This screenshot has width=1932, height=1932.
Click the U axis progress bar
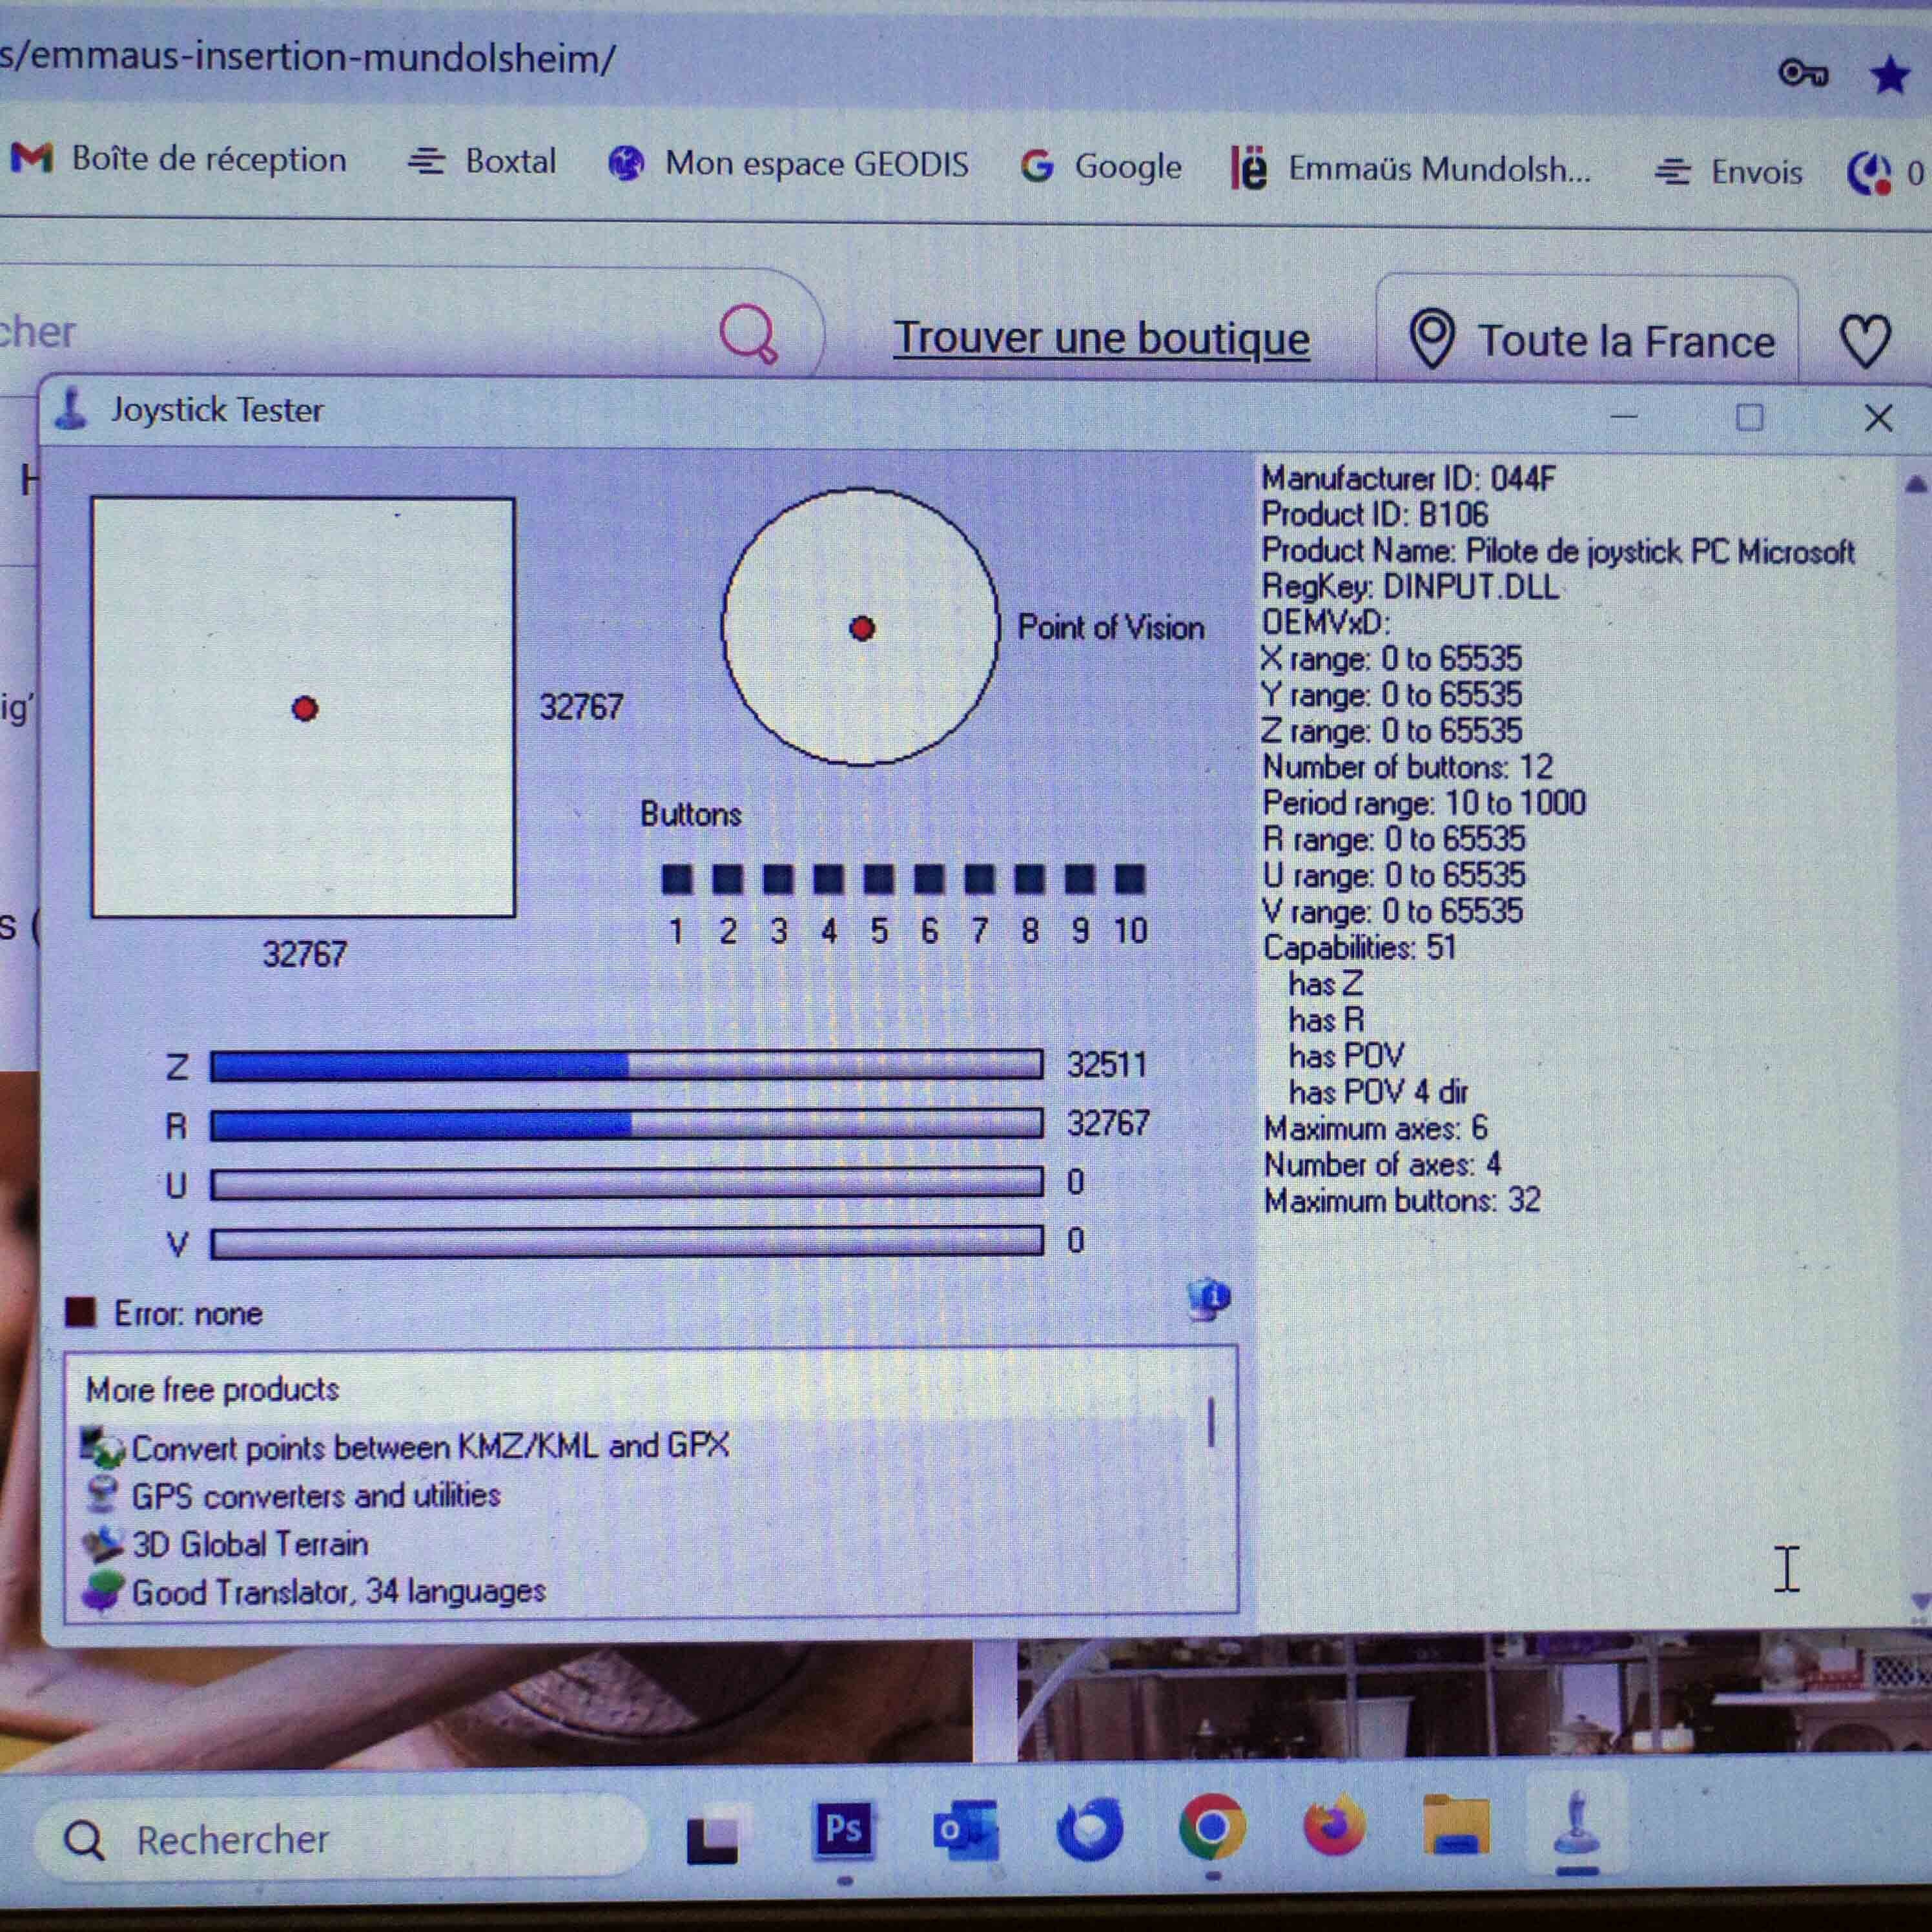pos(627,1183)
